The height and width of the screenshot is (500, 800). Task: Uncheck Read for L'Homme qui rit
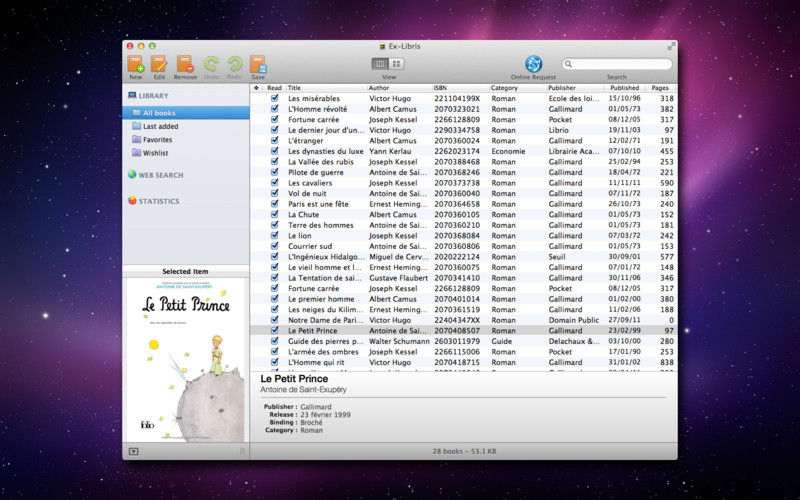click(274, 362)
